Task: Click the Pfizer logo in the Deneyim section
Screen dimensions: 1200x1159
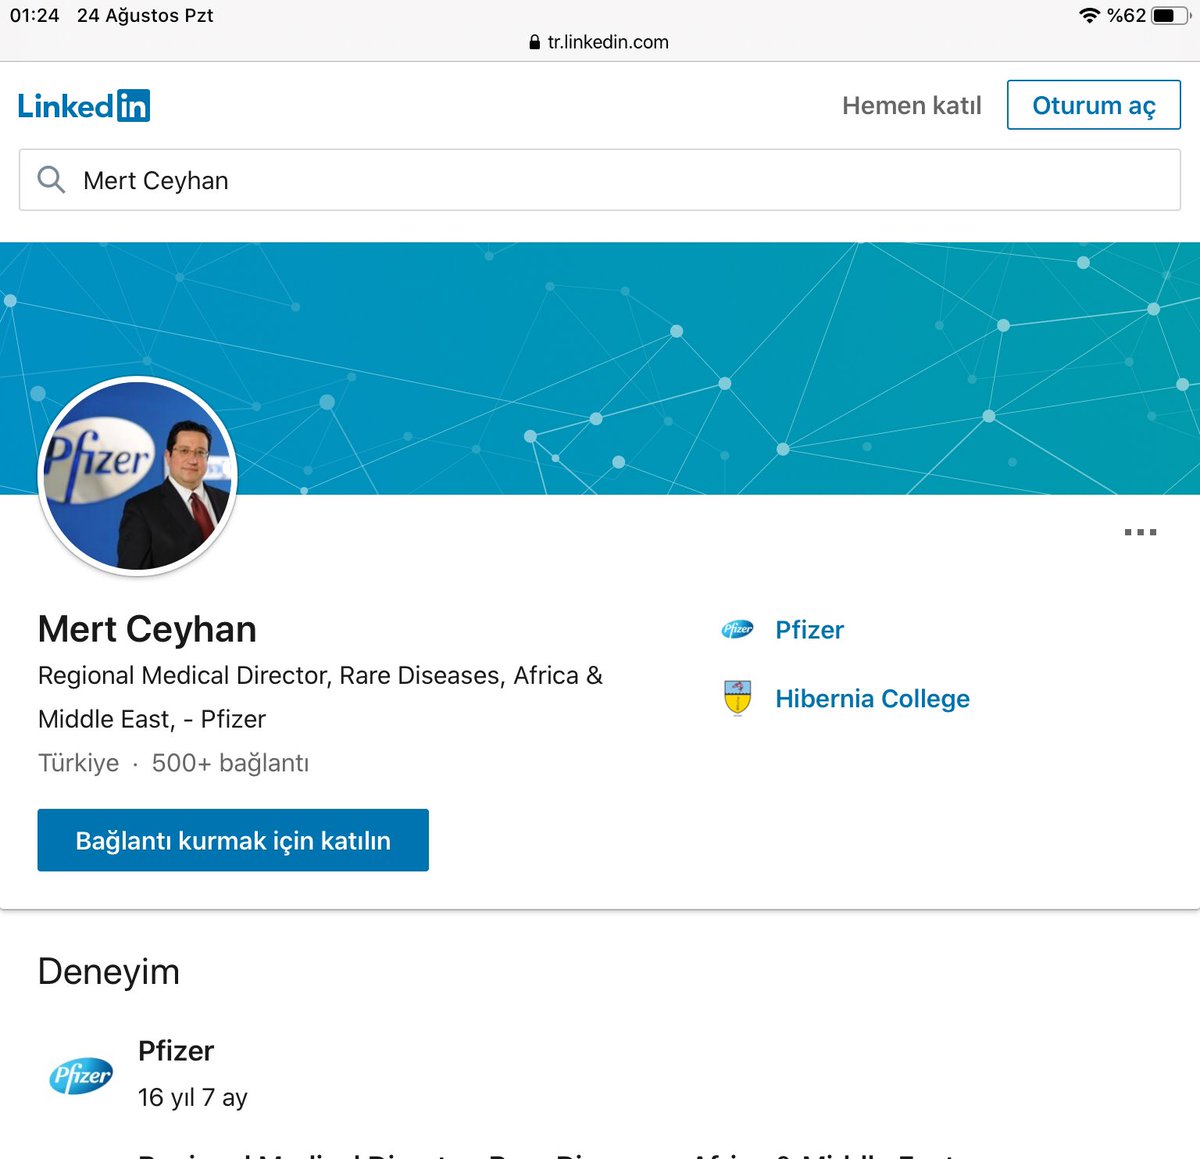Action: pos(81,1076)
